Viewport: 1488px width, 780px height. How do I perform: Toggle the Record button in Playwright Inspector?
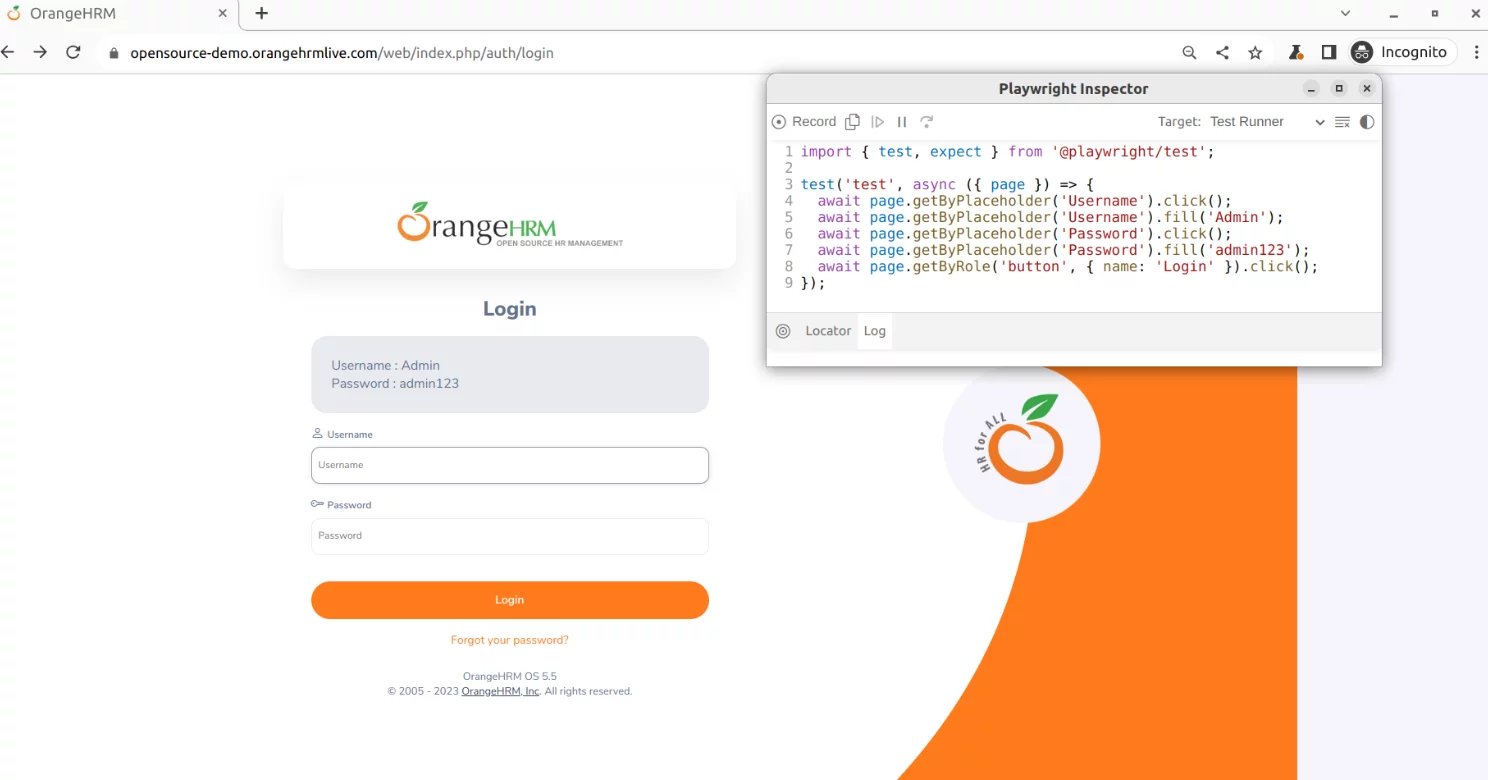[x=804, y=122]
